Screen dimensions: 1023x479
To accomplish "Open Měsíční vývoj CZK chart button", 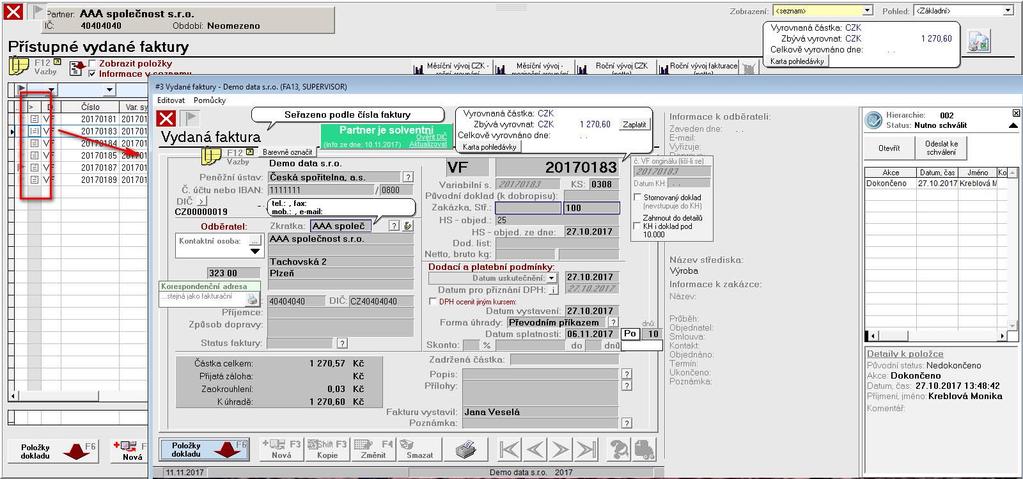I will 455,67.
